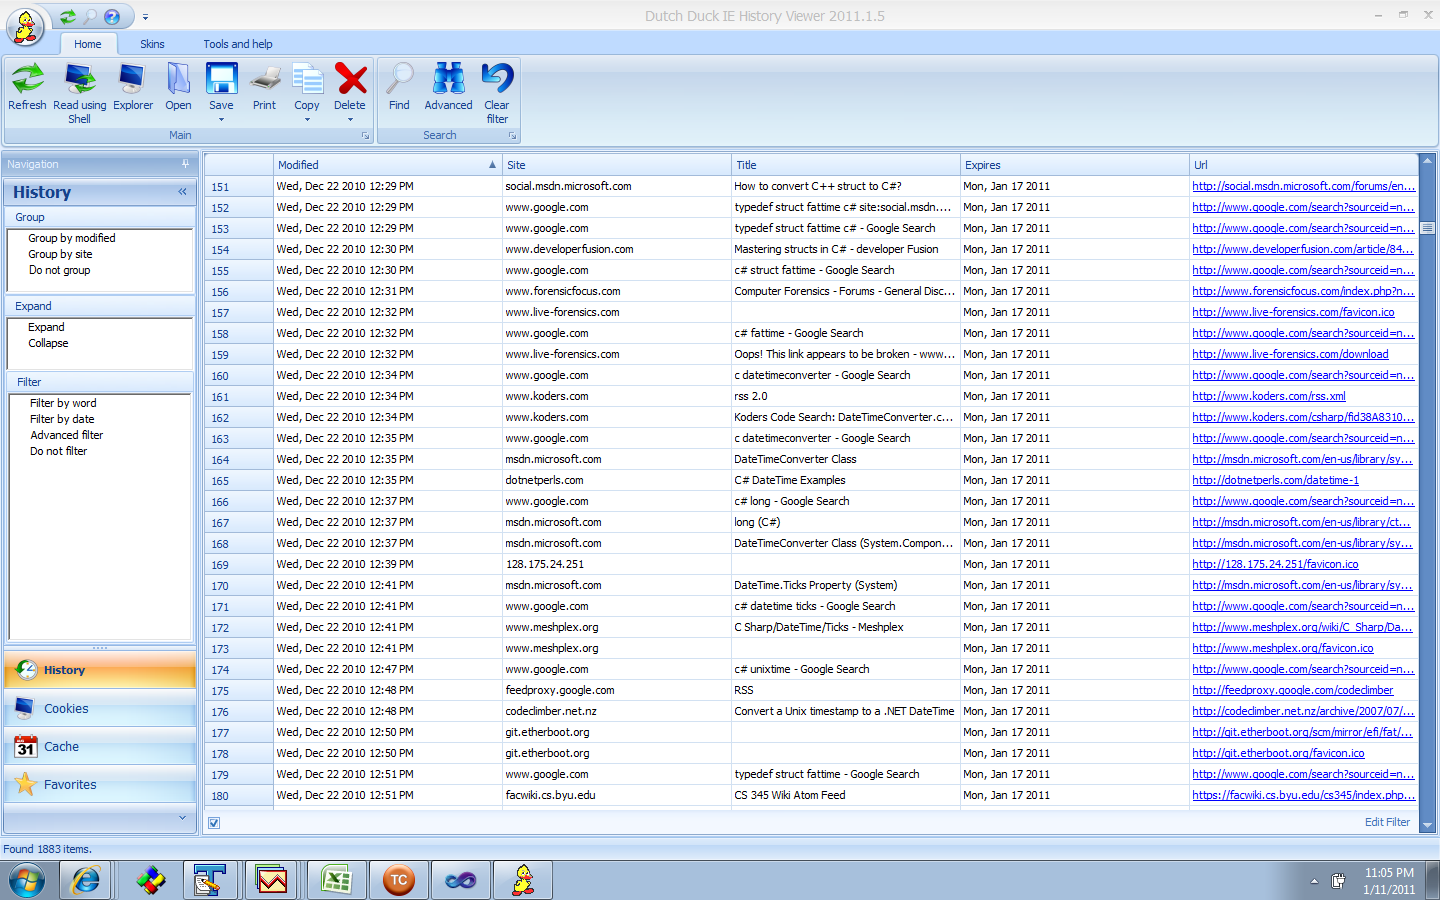
Task: Customize quick access toolbar dropdown
Action: pos(145,17)
